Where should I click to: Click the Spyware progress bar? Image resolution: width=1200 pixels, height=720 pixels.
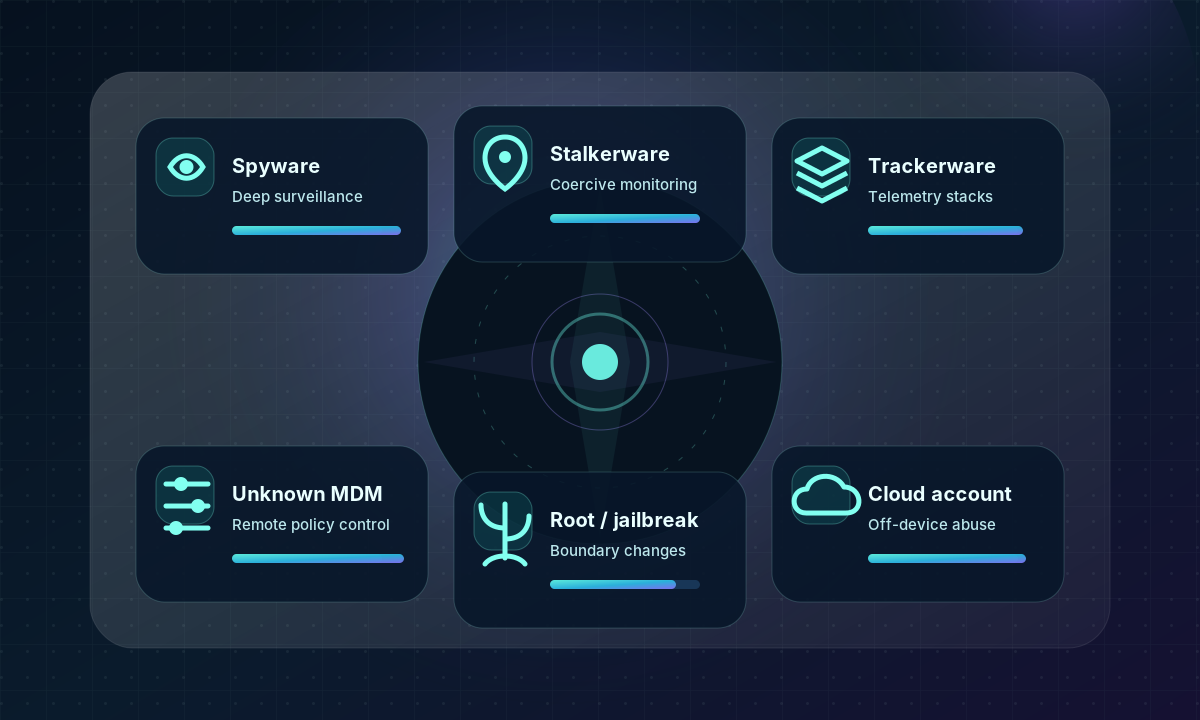316,230
